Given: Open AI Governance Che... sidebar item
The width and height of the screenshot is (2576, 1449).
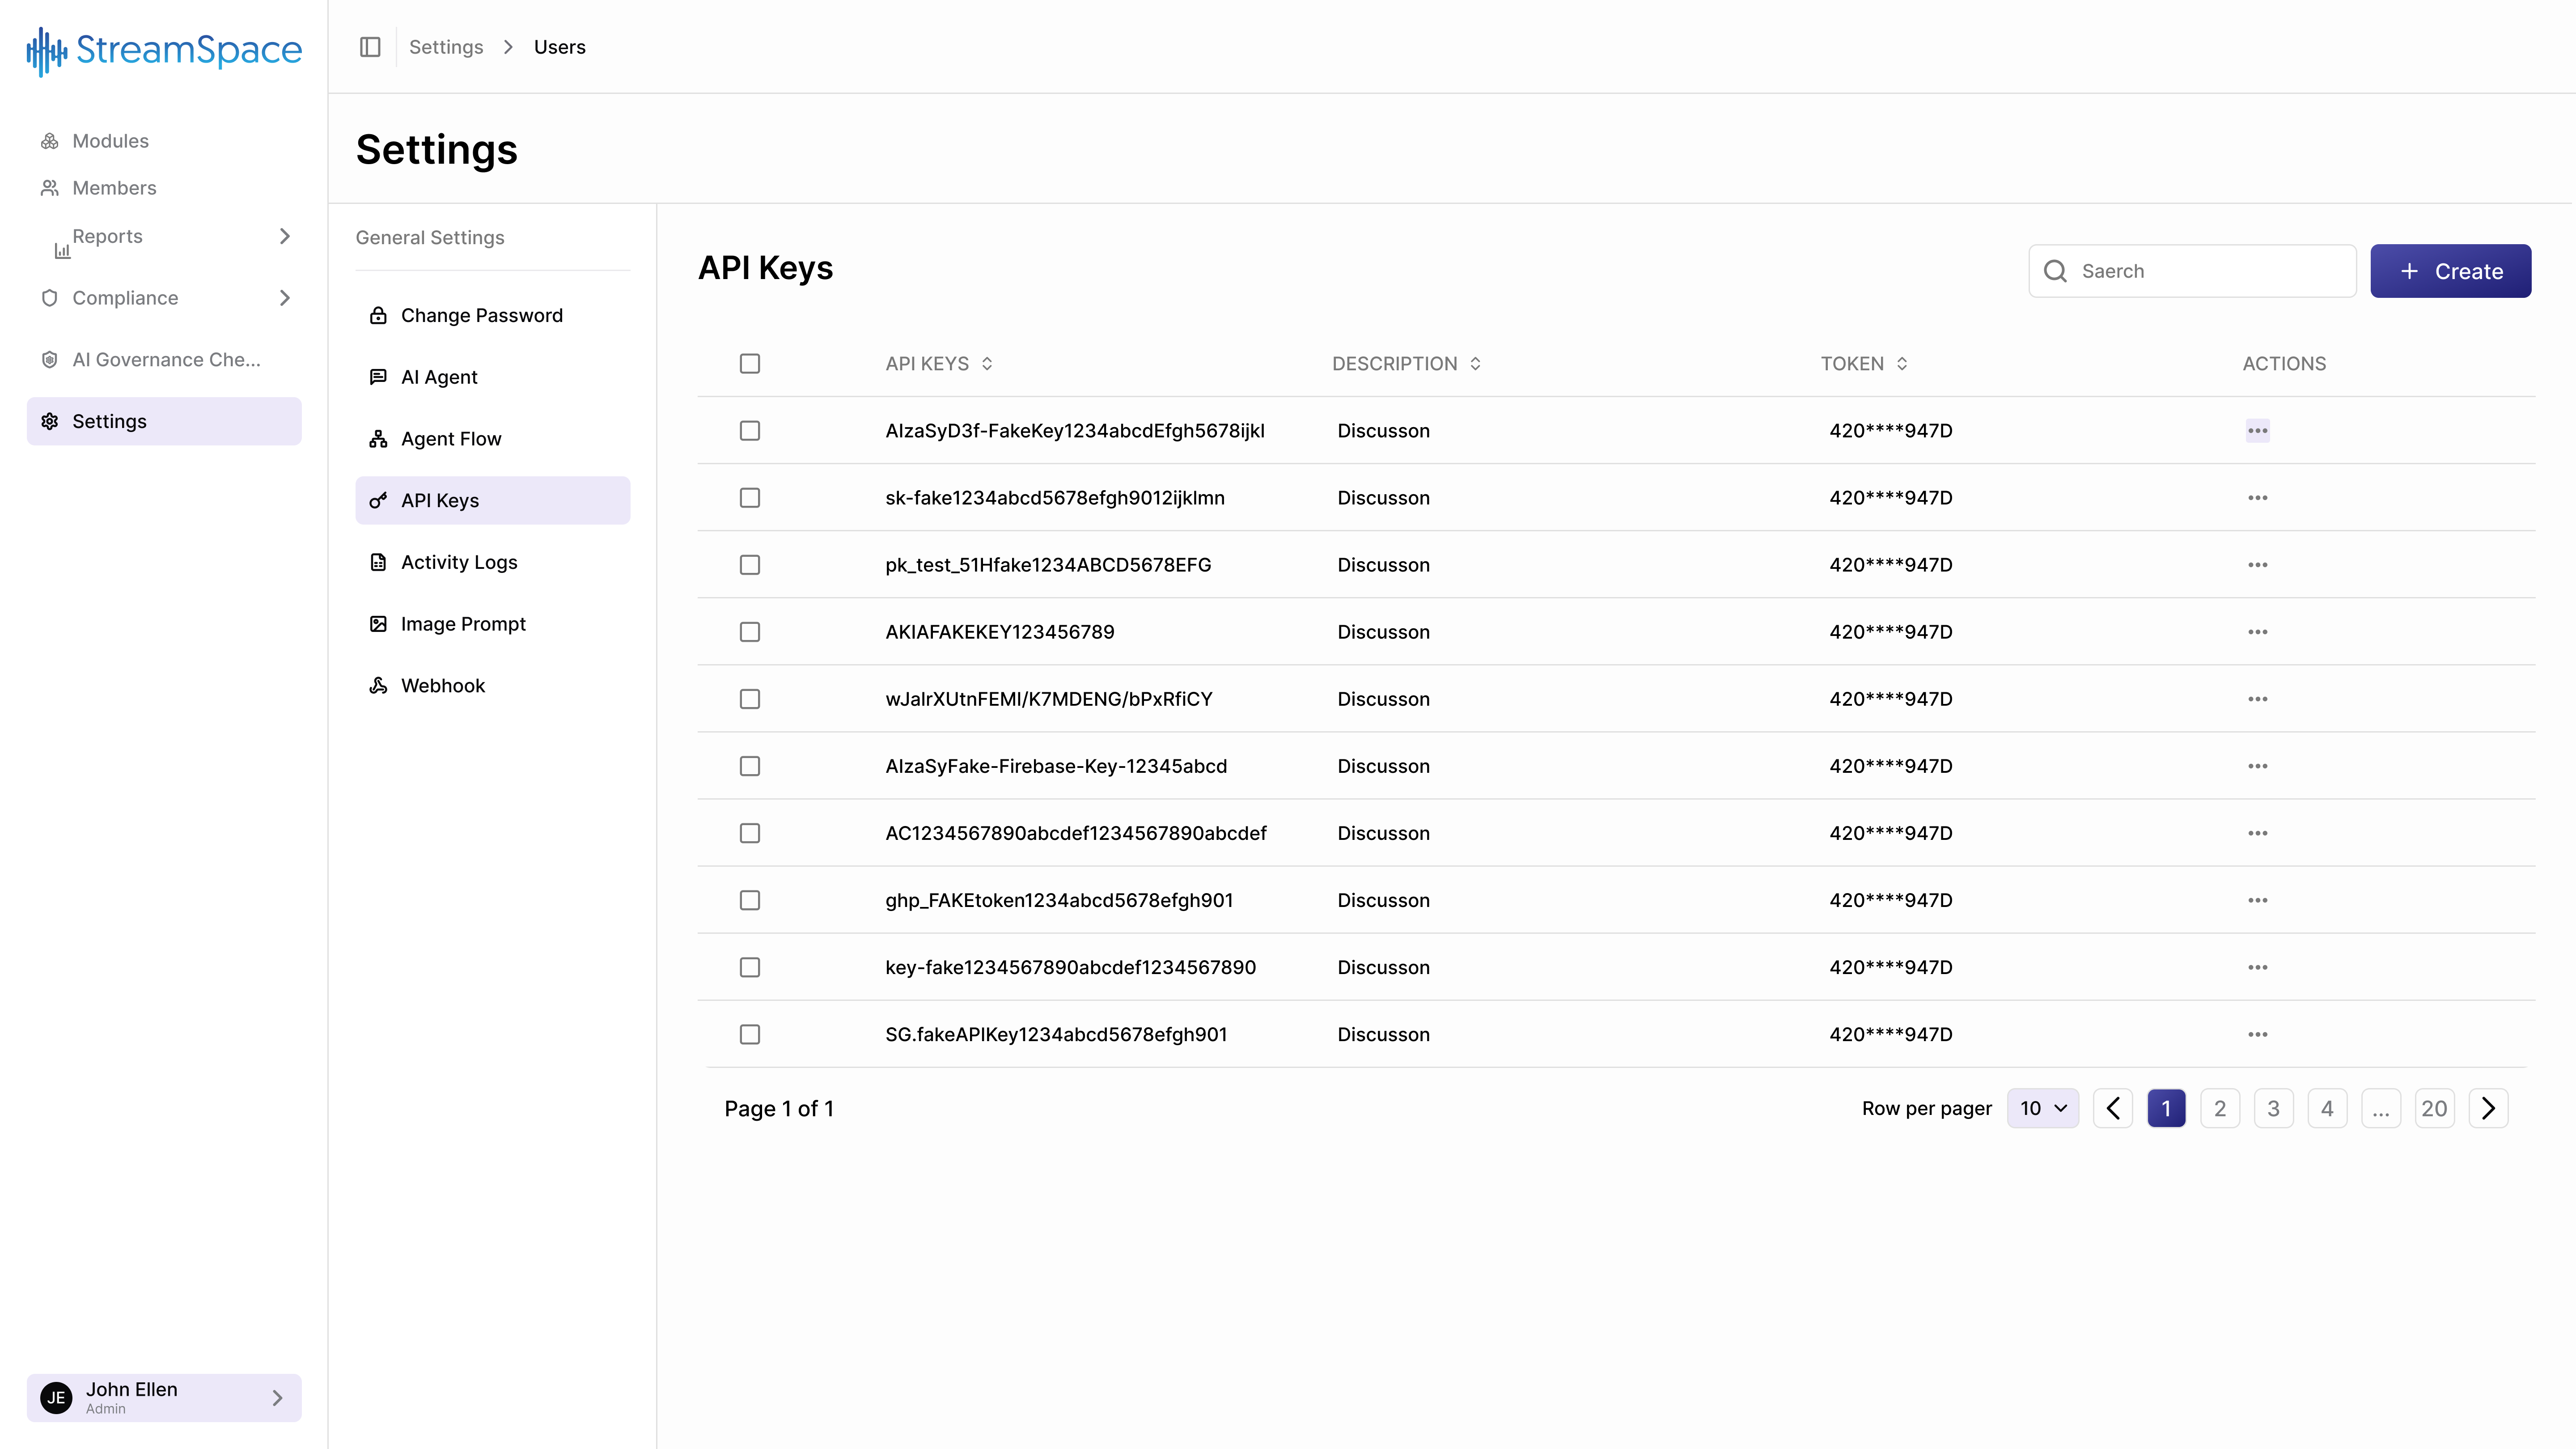Looking at the screenshot, I should point(164,360).
